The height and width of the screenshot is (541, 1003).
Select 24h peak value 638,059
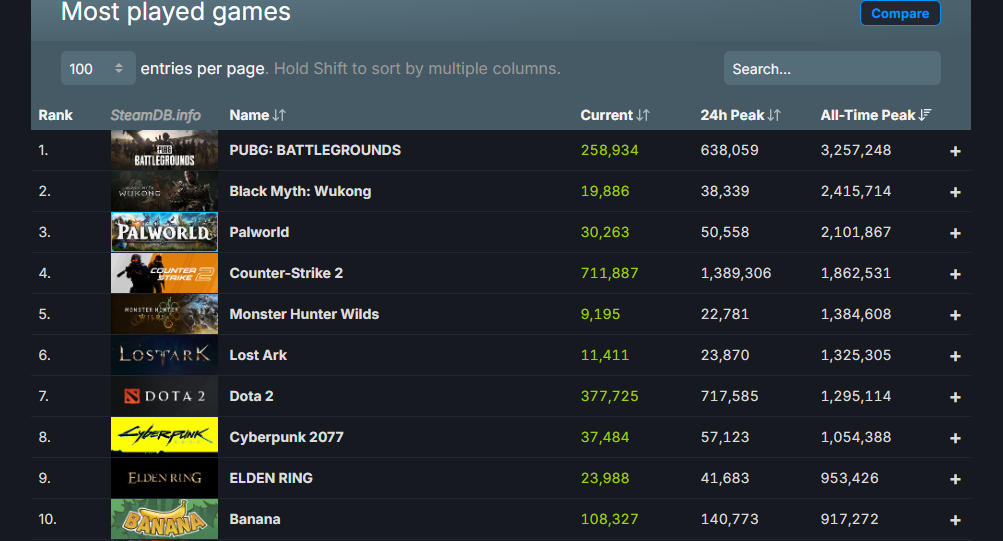[729, 150]
